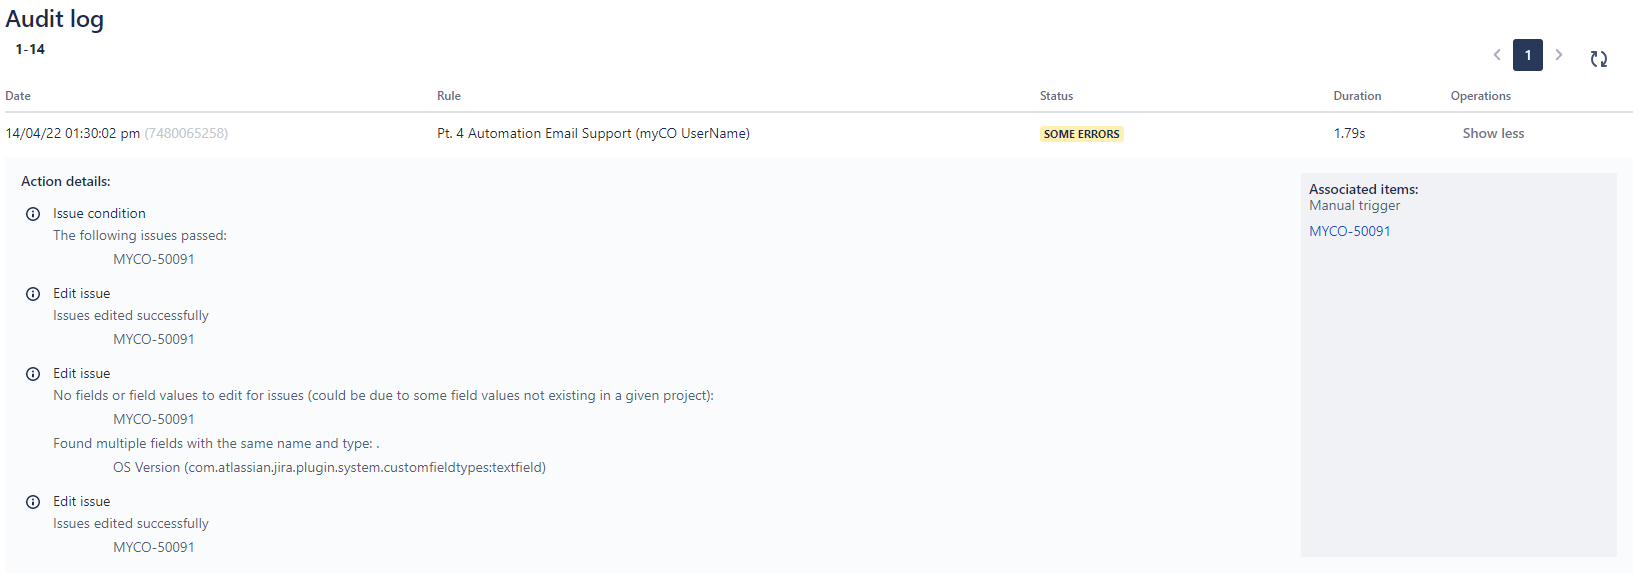Collapse the entry with Show less
The width and height of the screenshot is (1649, 577).
[x=1493, y=133]
